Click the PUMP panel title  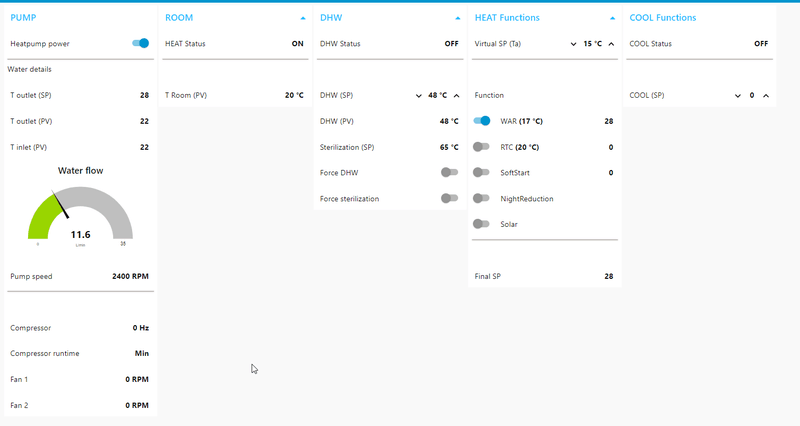tap(23, 17)
